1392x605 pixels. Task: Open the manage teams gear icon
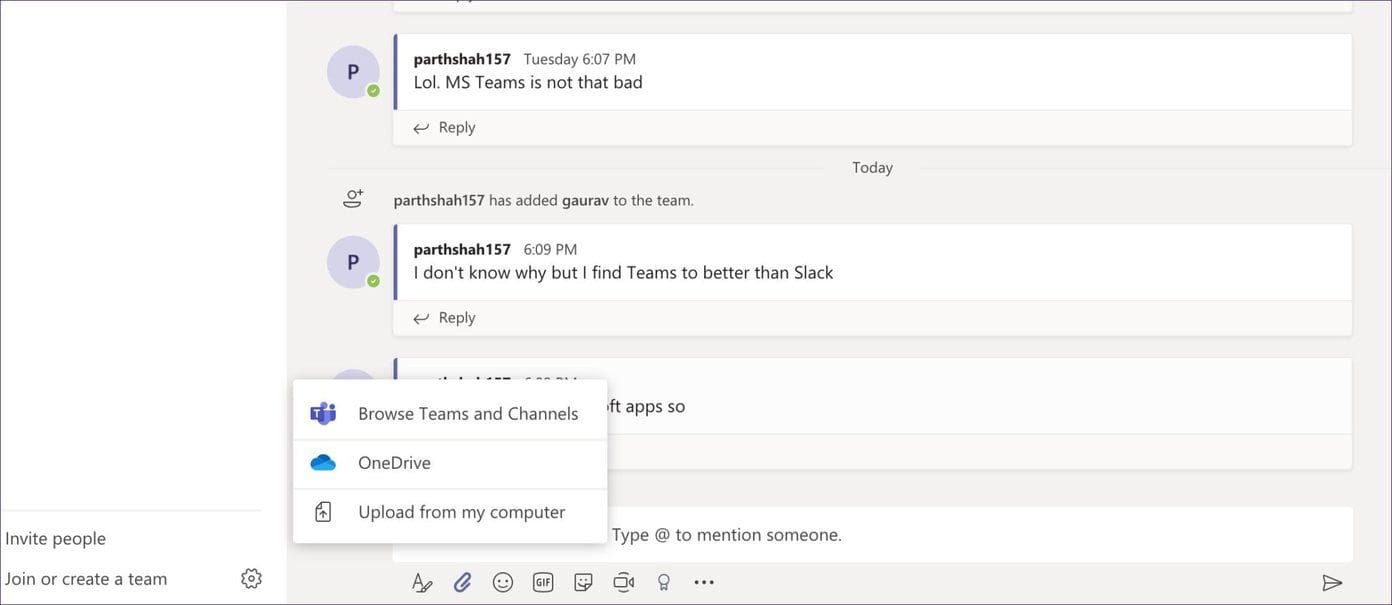click(251, 578)
